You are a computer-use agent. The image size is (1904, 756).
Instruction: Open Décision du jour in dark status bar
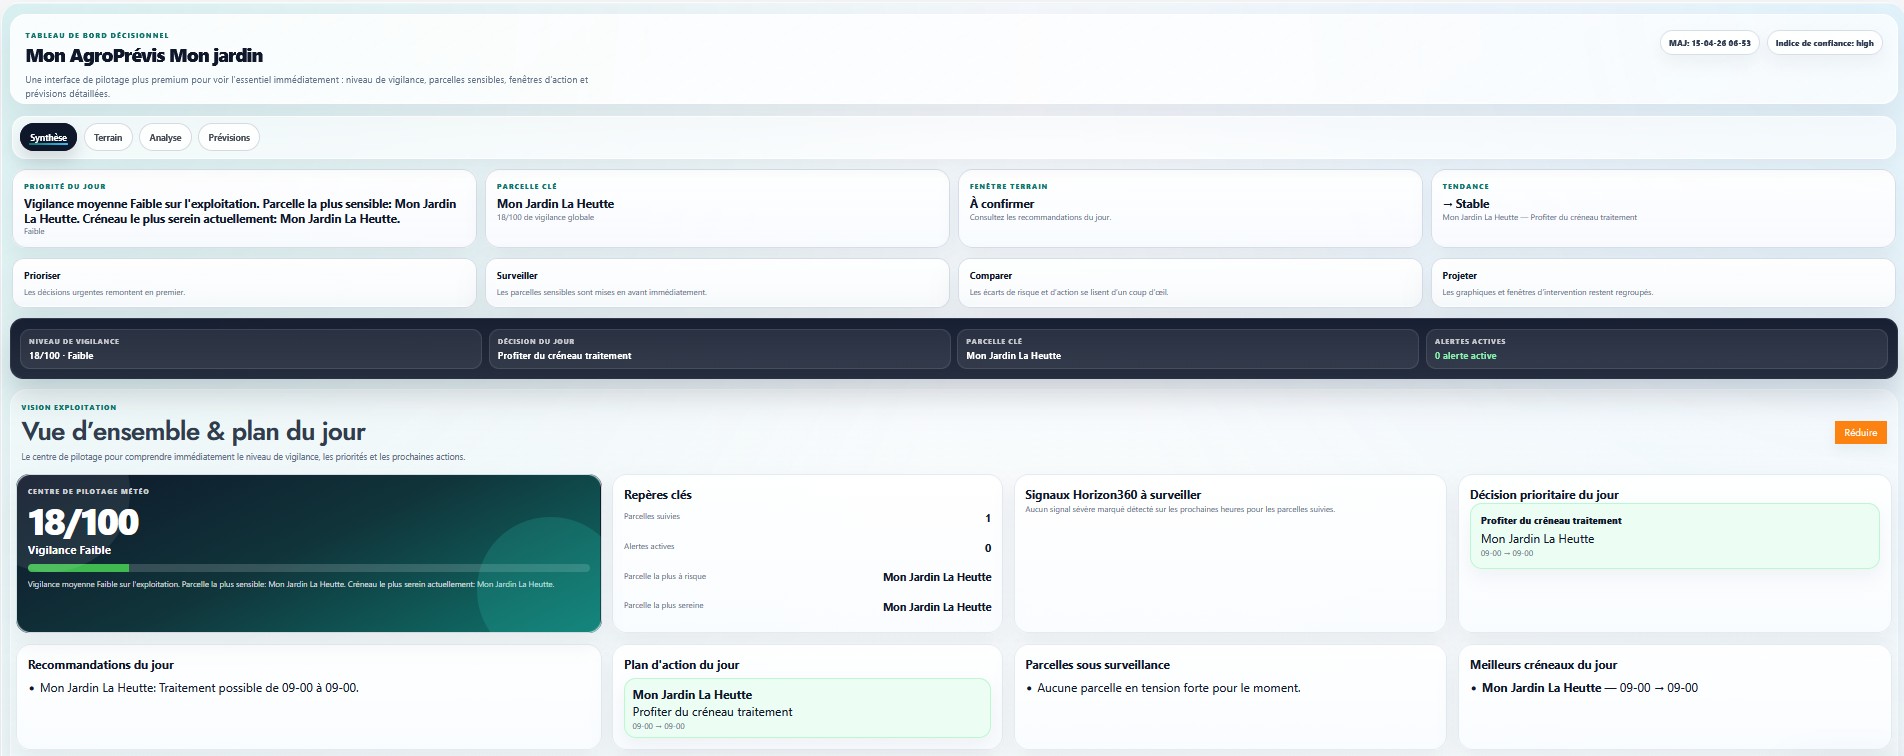[717, 349]
